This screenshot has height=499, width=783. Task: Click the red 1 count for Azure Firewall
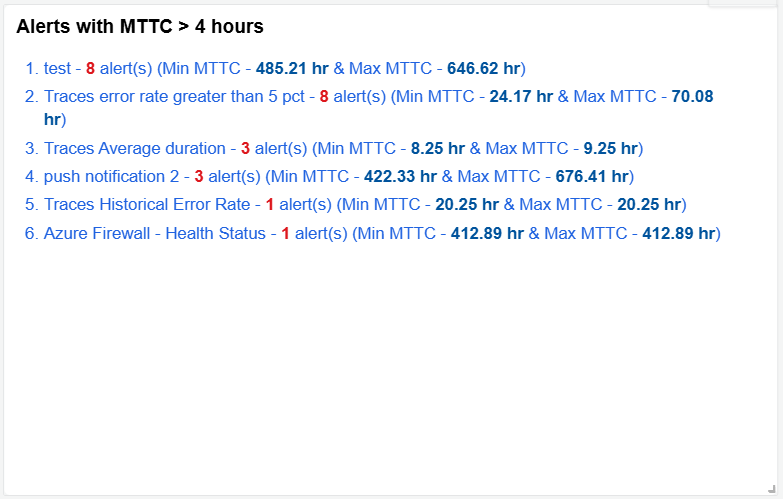(285, 233)
